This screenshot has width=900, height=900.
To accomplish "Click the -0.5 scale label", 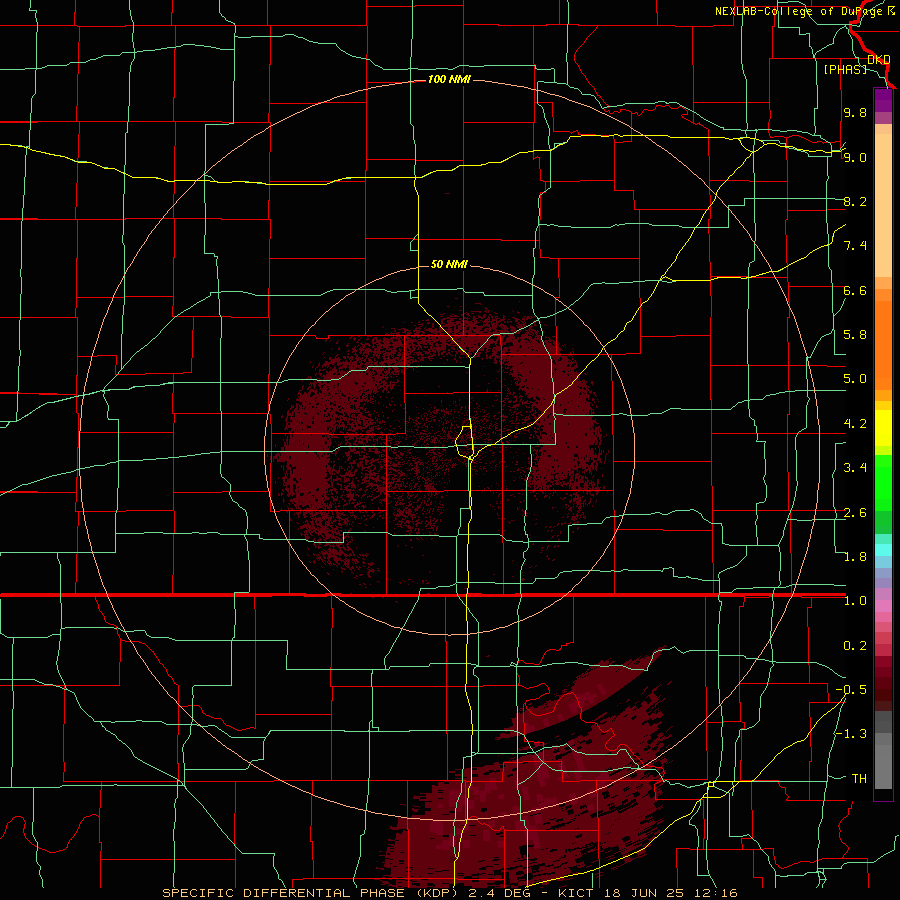I will 851,690.
